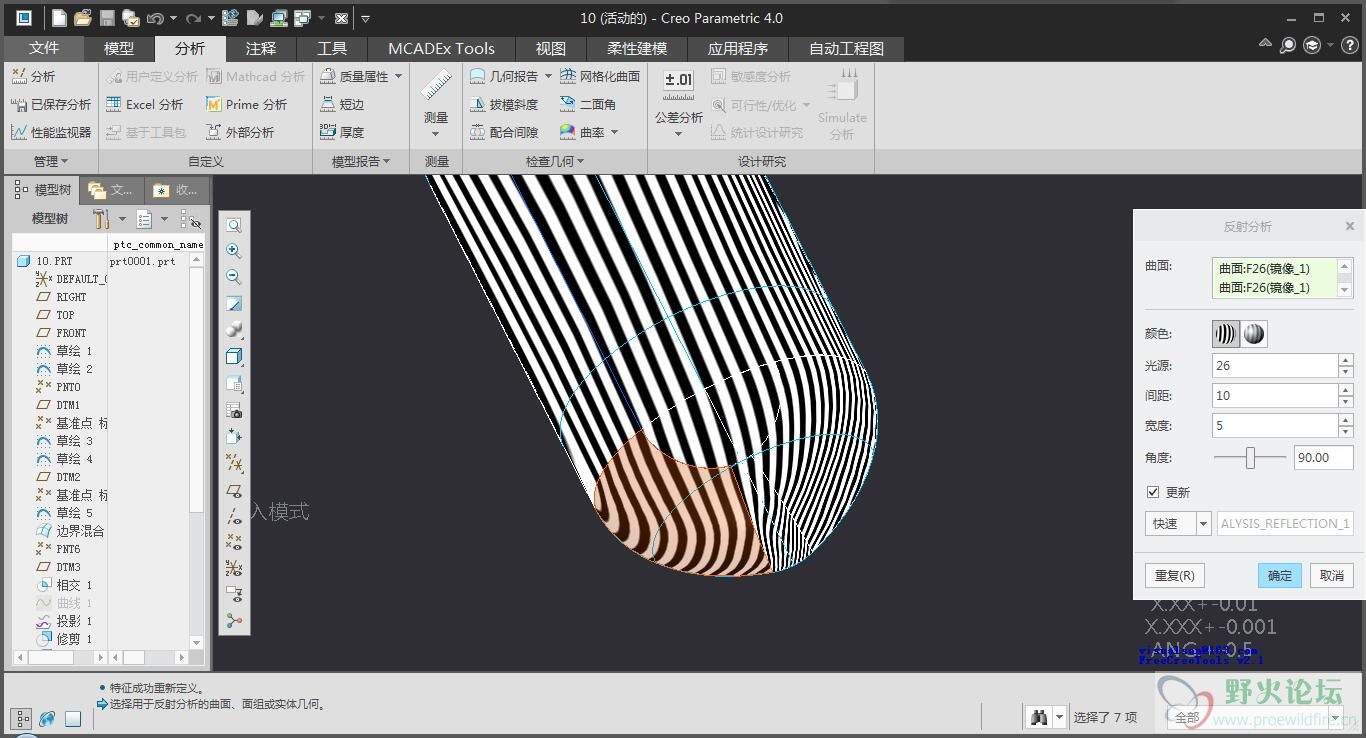Select the striped reflection color mode
The height and width of the screenshot is (738, 1366).
coord(1225,334)
